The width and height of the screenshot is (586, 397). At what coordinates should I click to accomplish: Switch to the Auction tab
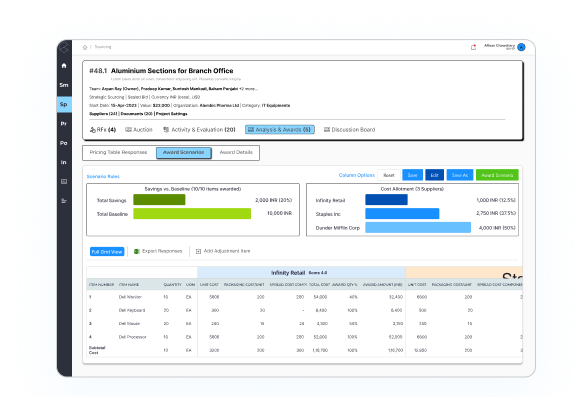click(x=139, y=130)
